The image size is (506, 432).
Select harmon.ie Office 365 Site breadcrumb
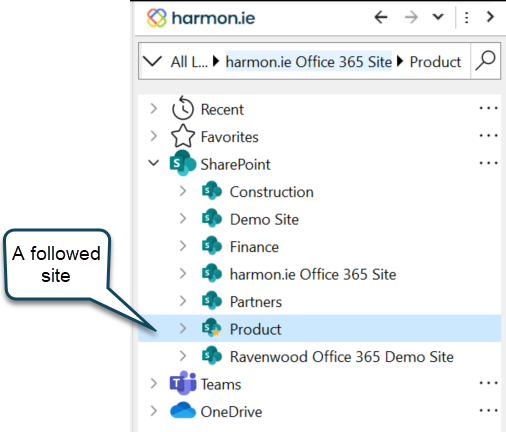[309, 62]
